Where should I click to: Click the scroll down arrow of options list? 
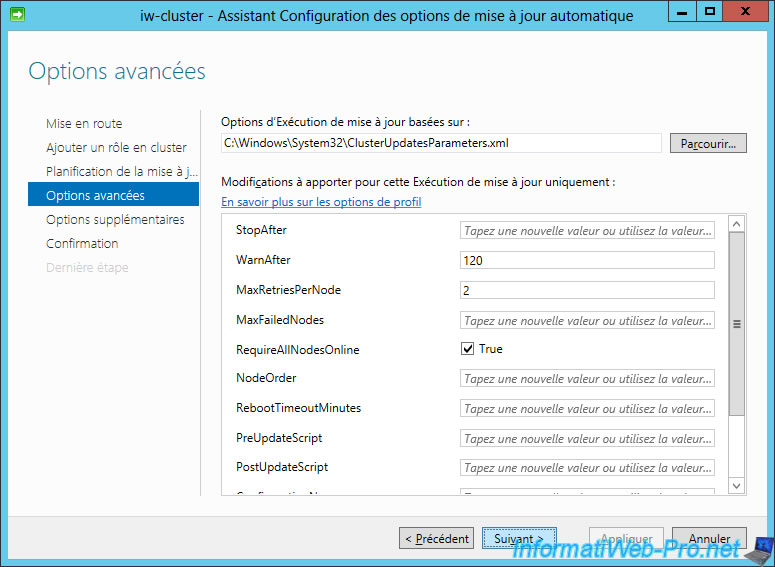[x=736, y=486]
